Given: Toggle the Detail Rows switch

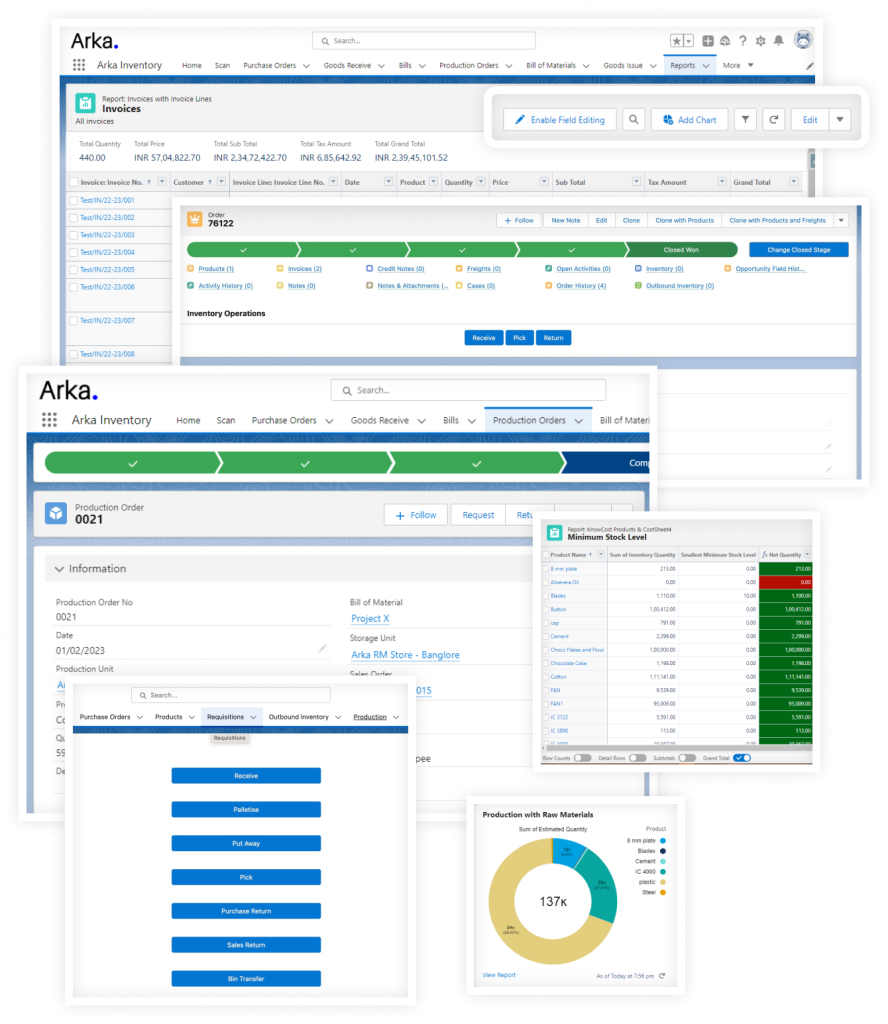Looking at the screenshot, I should coord(638,758).
